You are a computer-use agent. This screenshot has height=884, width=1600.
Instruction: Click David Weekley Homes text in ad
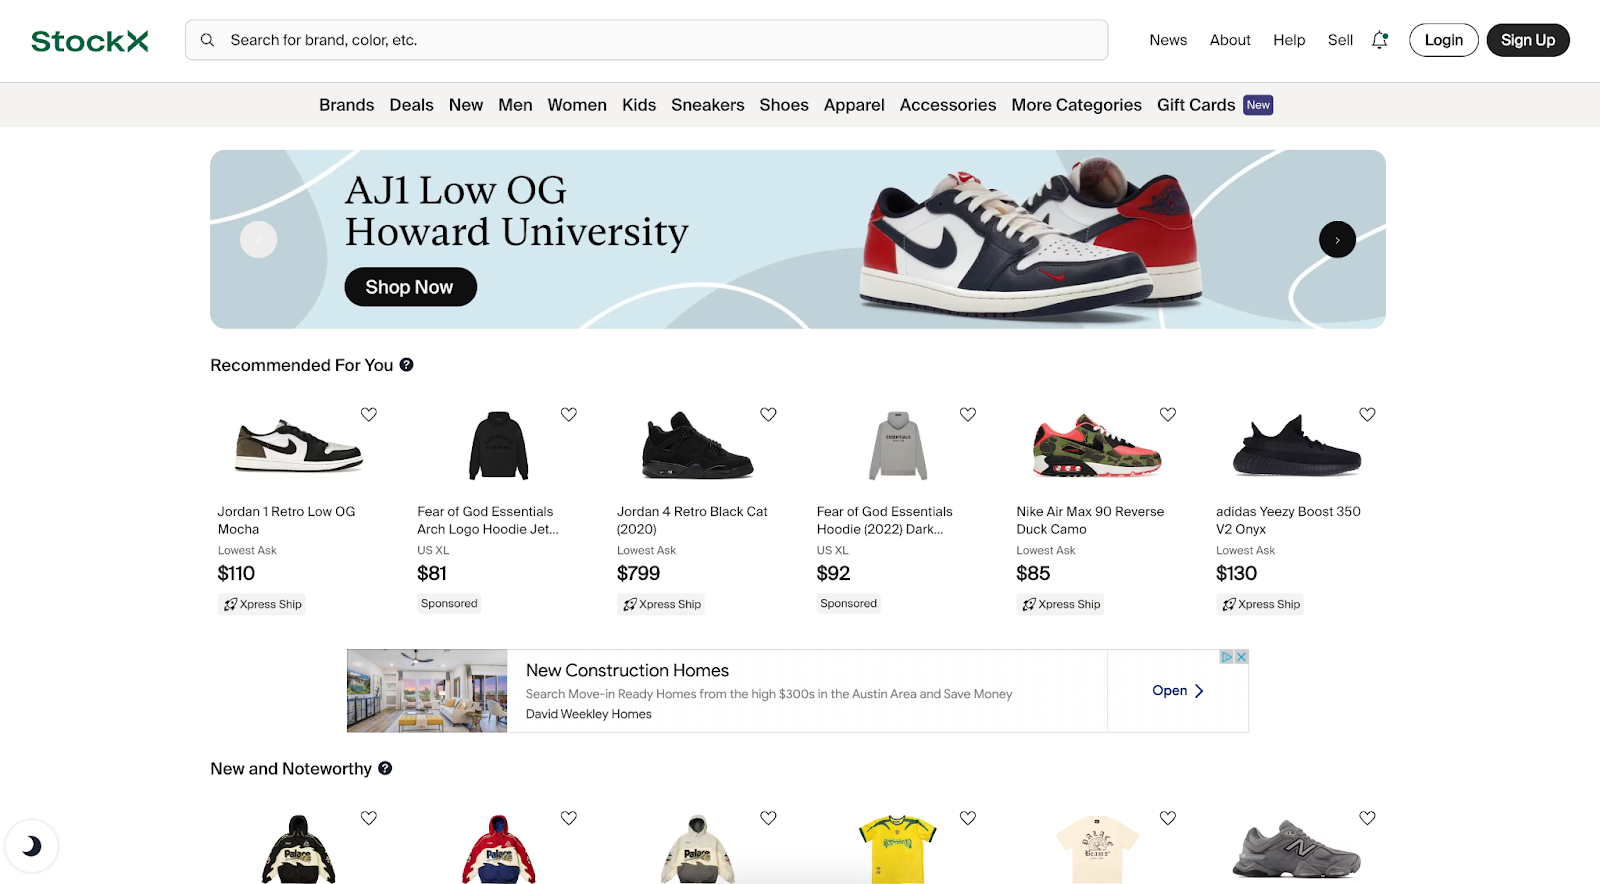point(589,714)
